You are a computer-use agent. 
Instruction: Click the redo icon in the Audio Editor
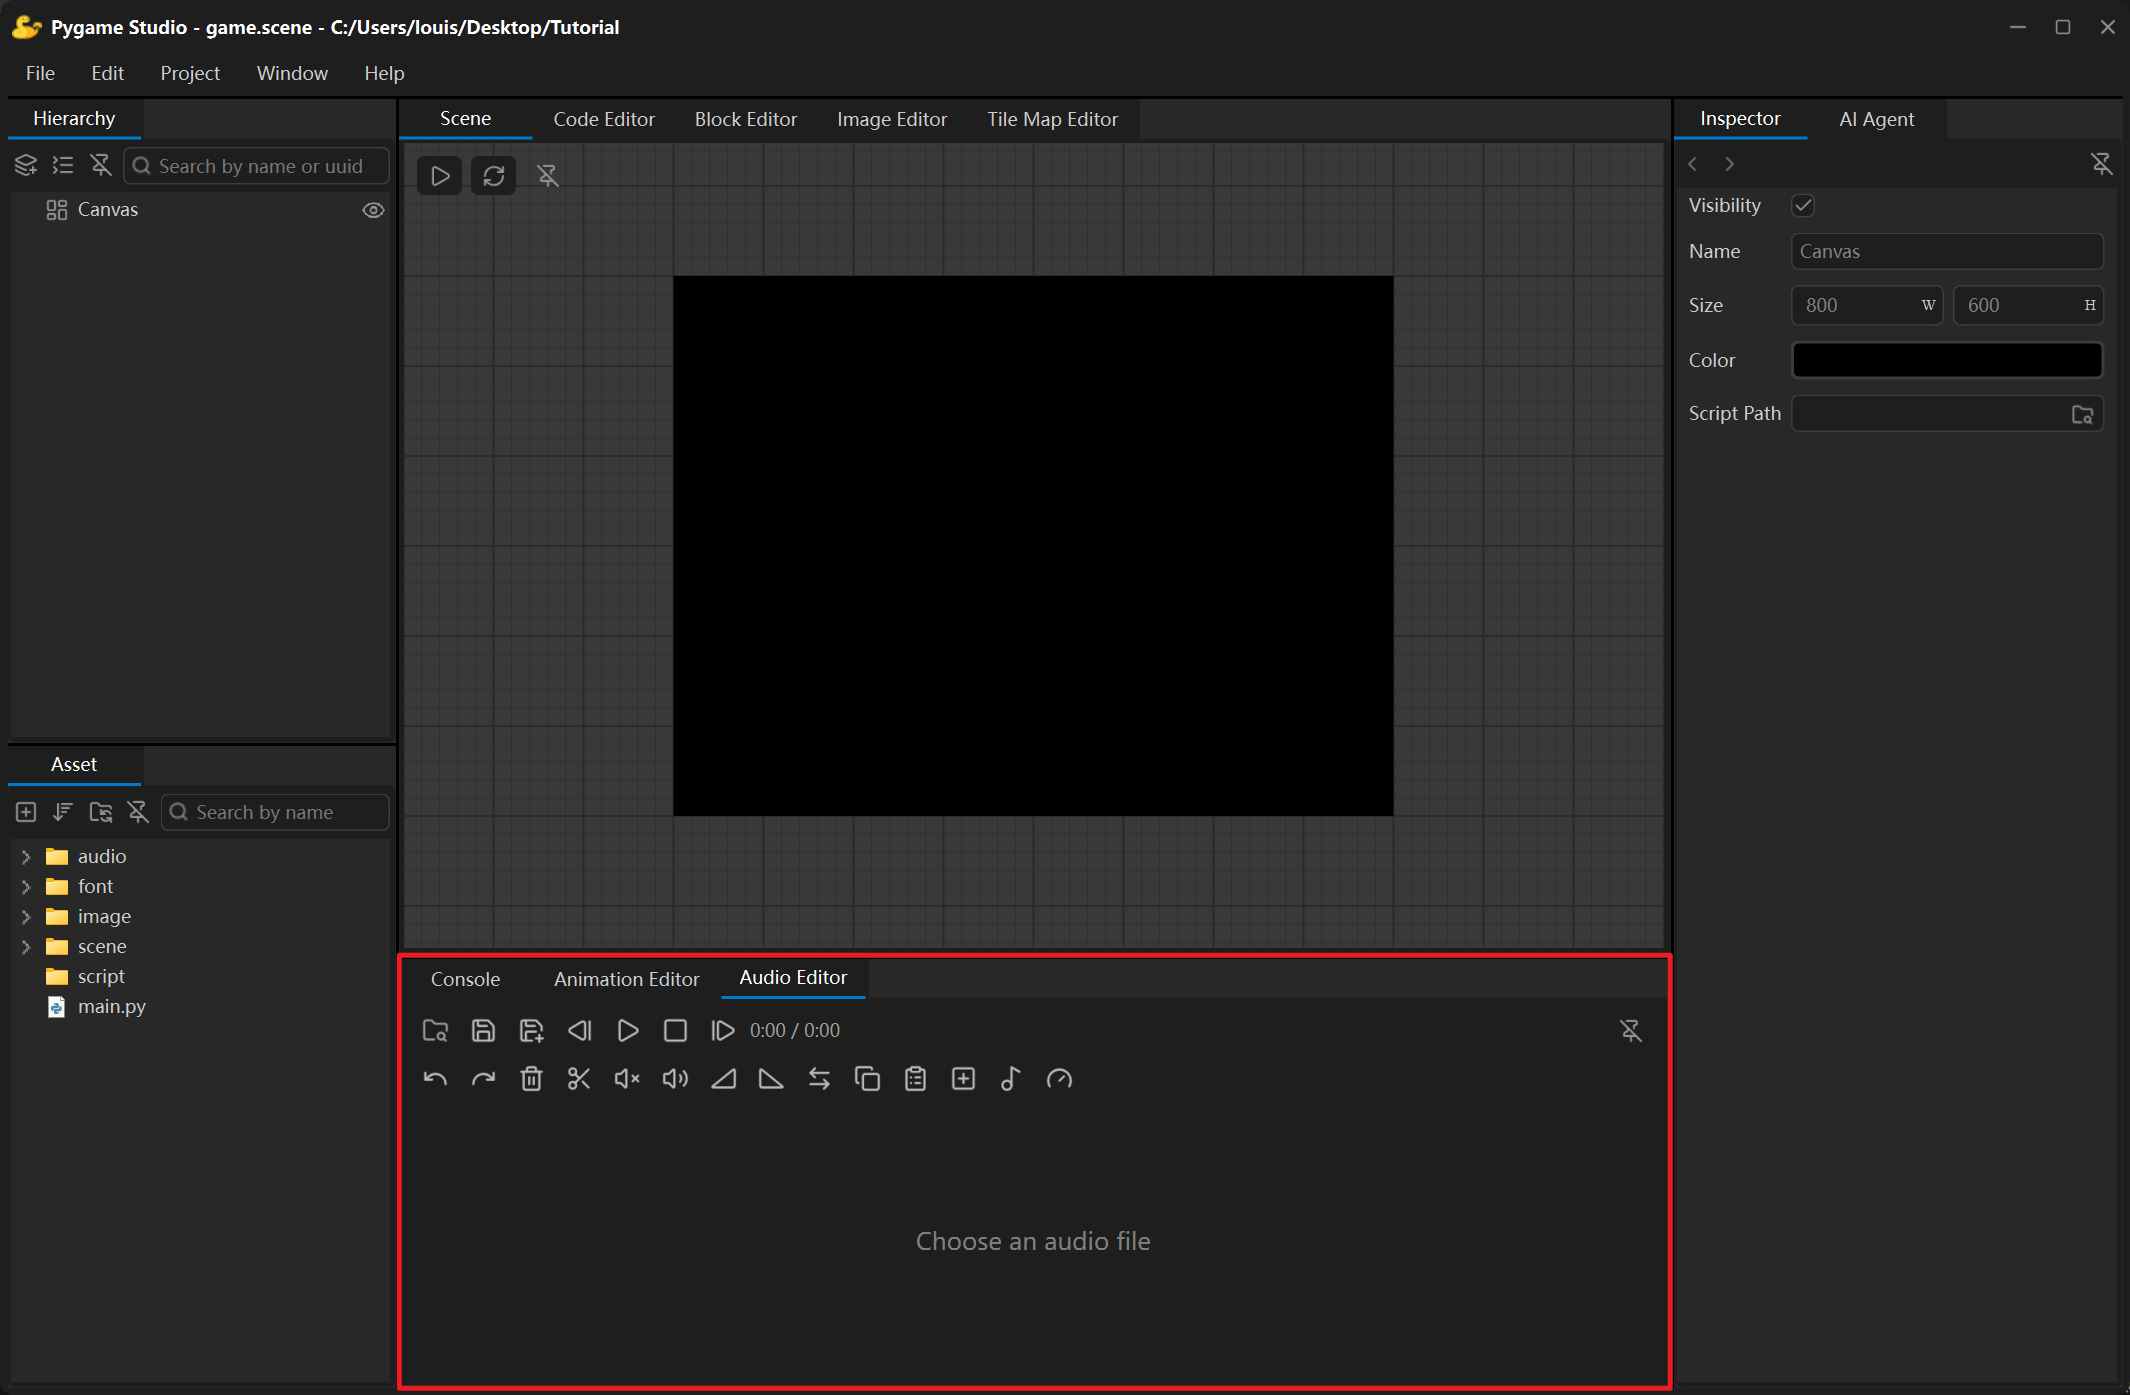483,1079
